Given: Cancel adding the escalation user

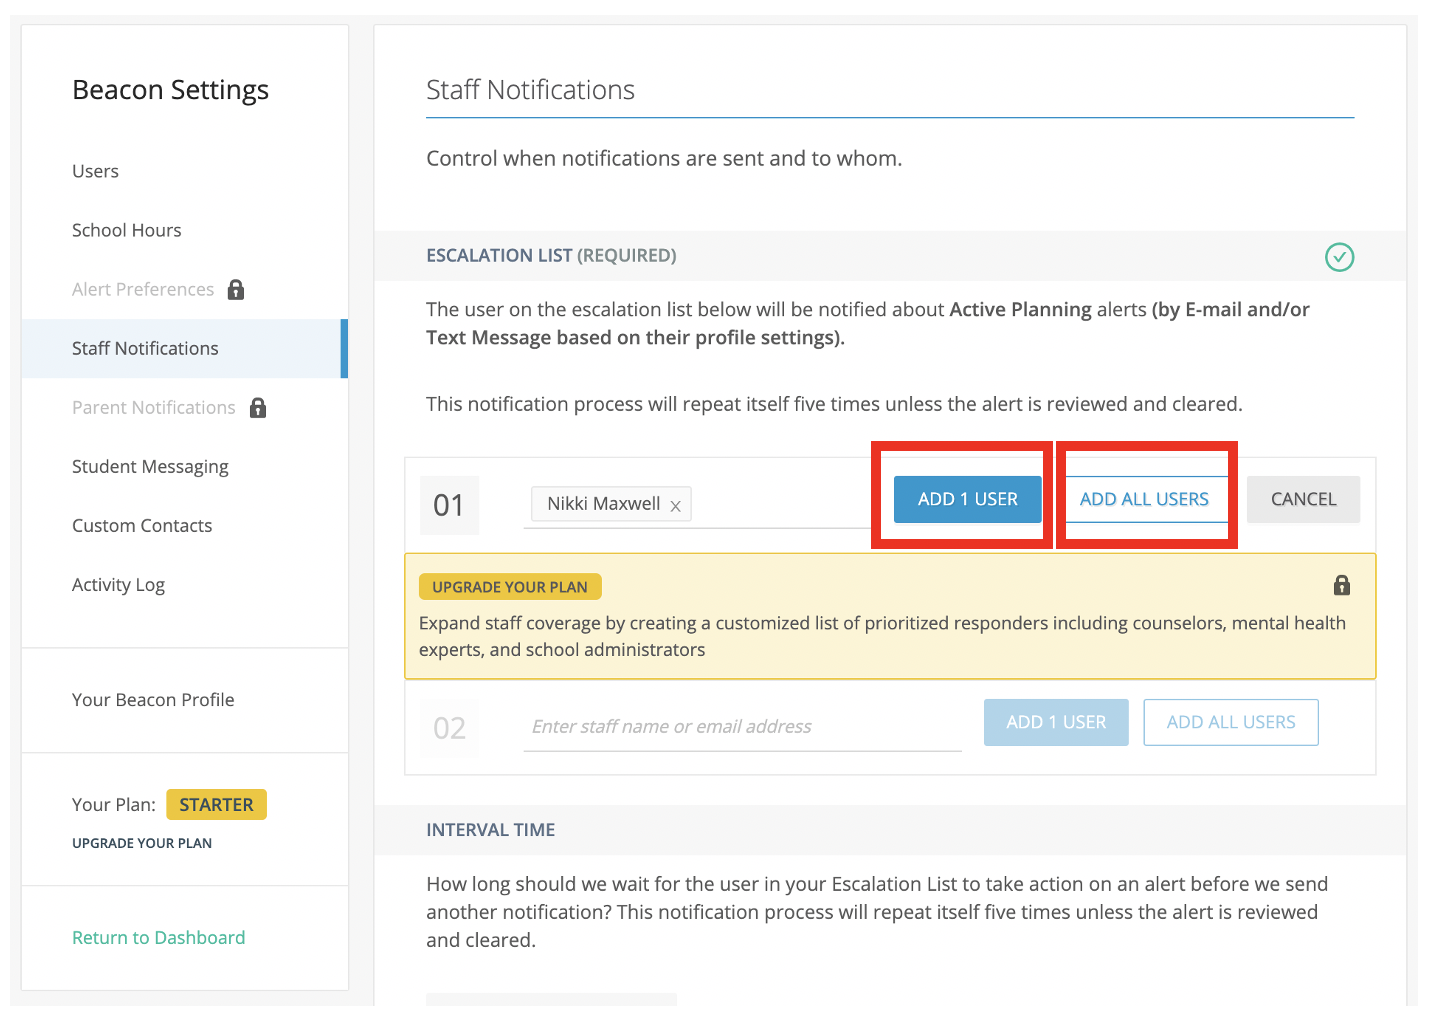Looking at the screenshot, I should (1303, 499).
